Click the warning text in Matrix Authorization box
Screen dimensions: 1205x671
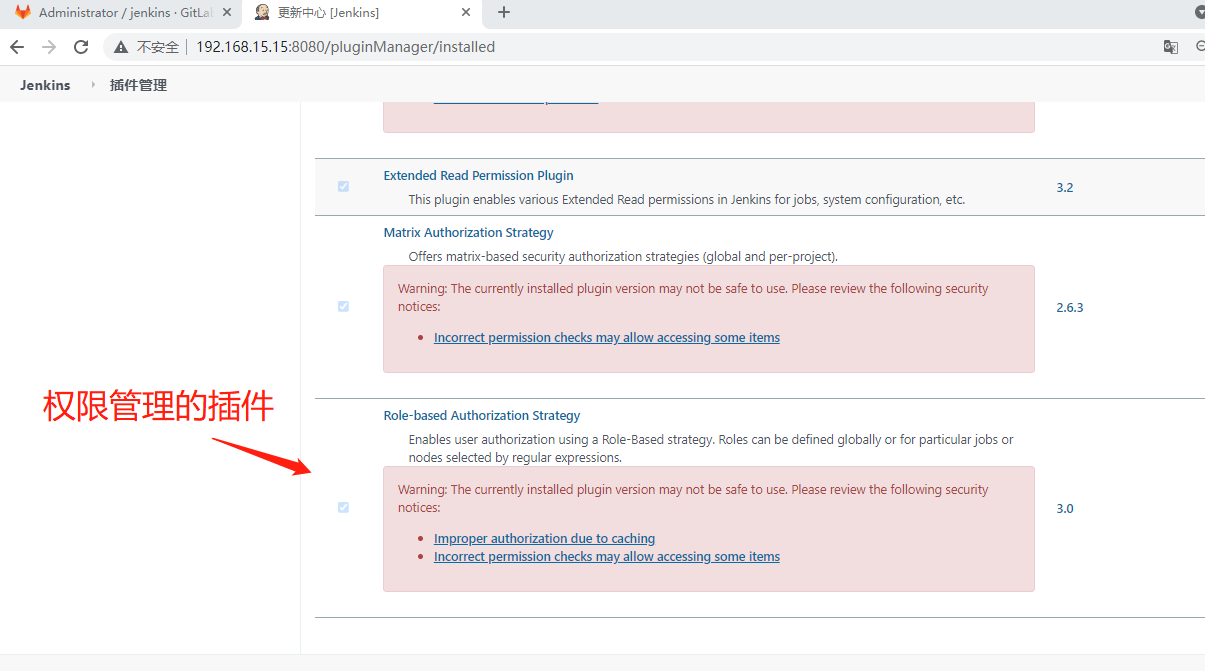(x=693, y=298)
